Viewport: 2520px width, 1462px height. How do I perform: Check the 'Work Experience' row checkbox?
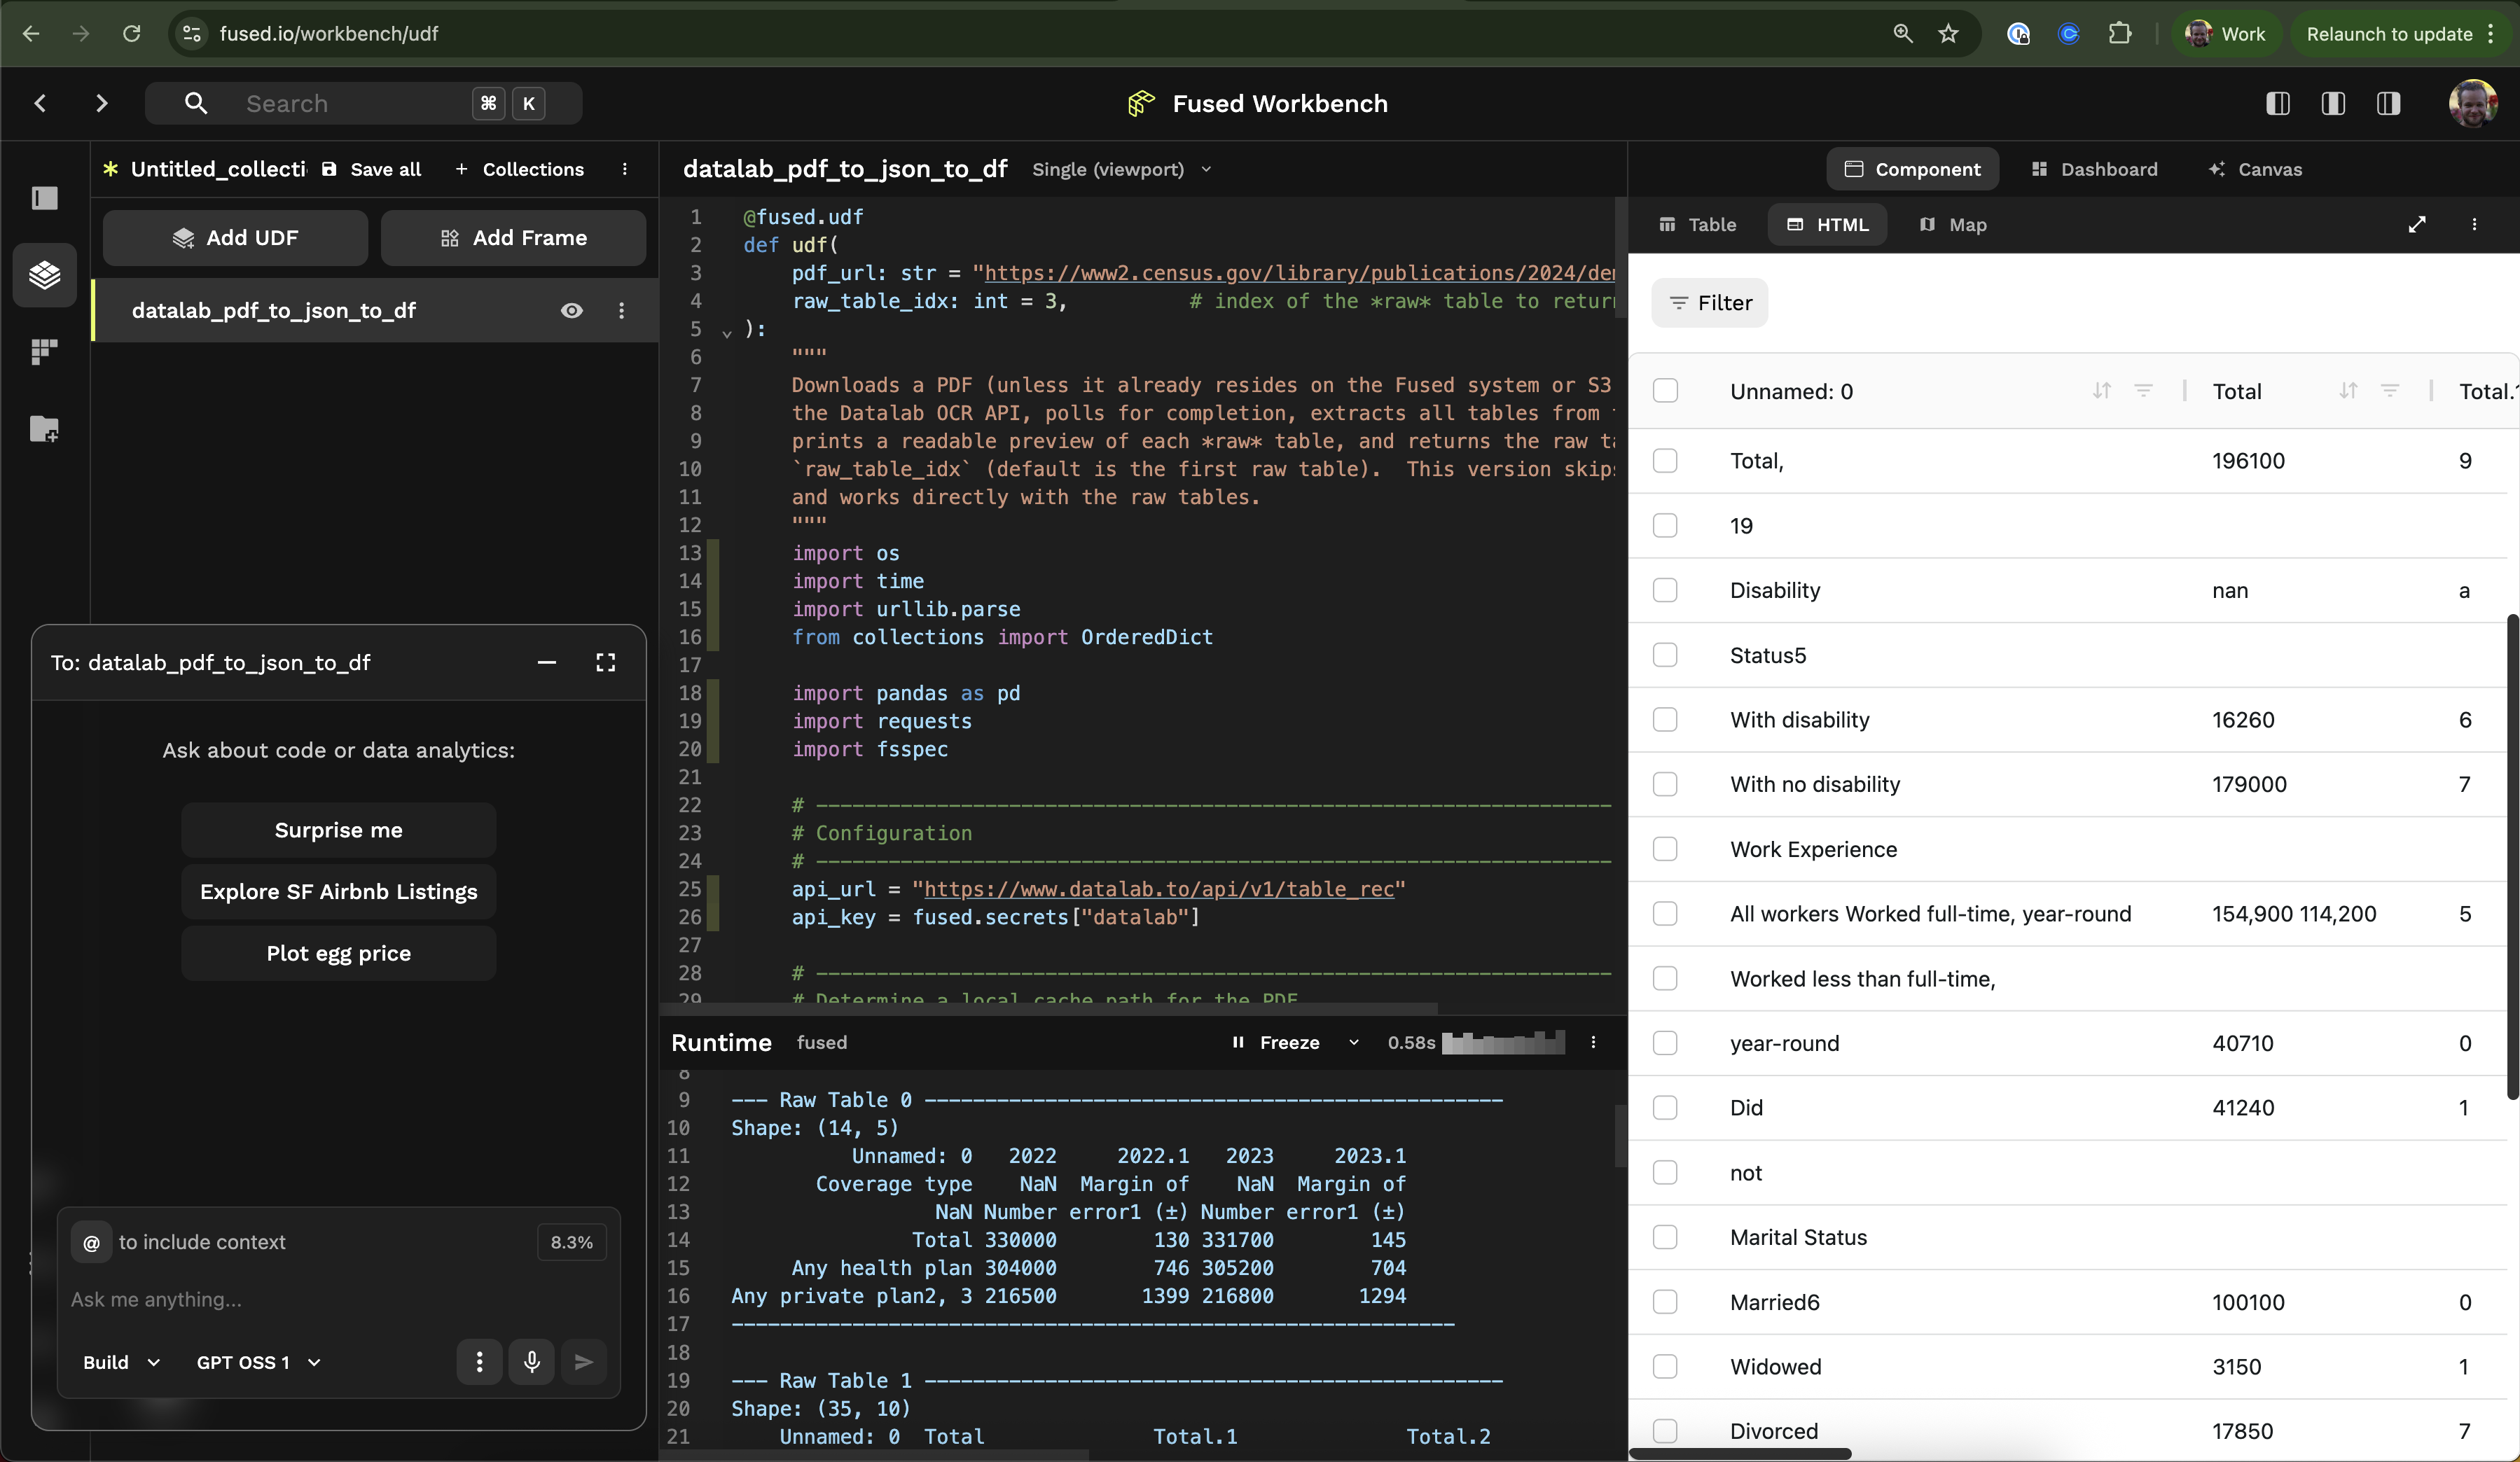point(1665,849)
